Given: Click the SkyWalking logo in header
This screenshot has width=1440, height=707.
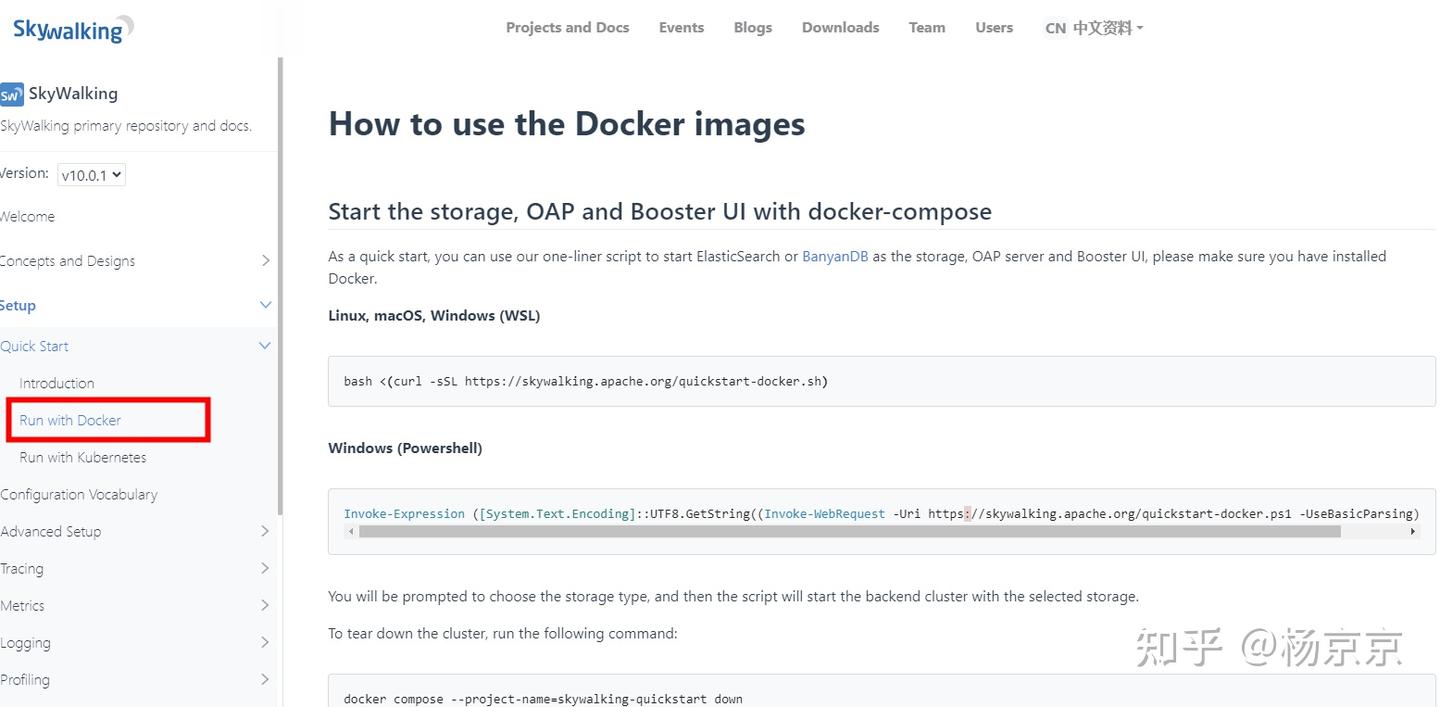Looking at the screenshot, I should pyautogui.click(x=72, y=29).
